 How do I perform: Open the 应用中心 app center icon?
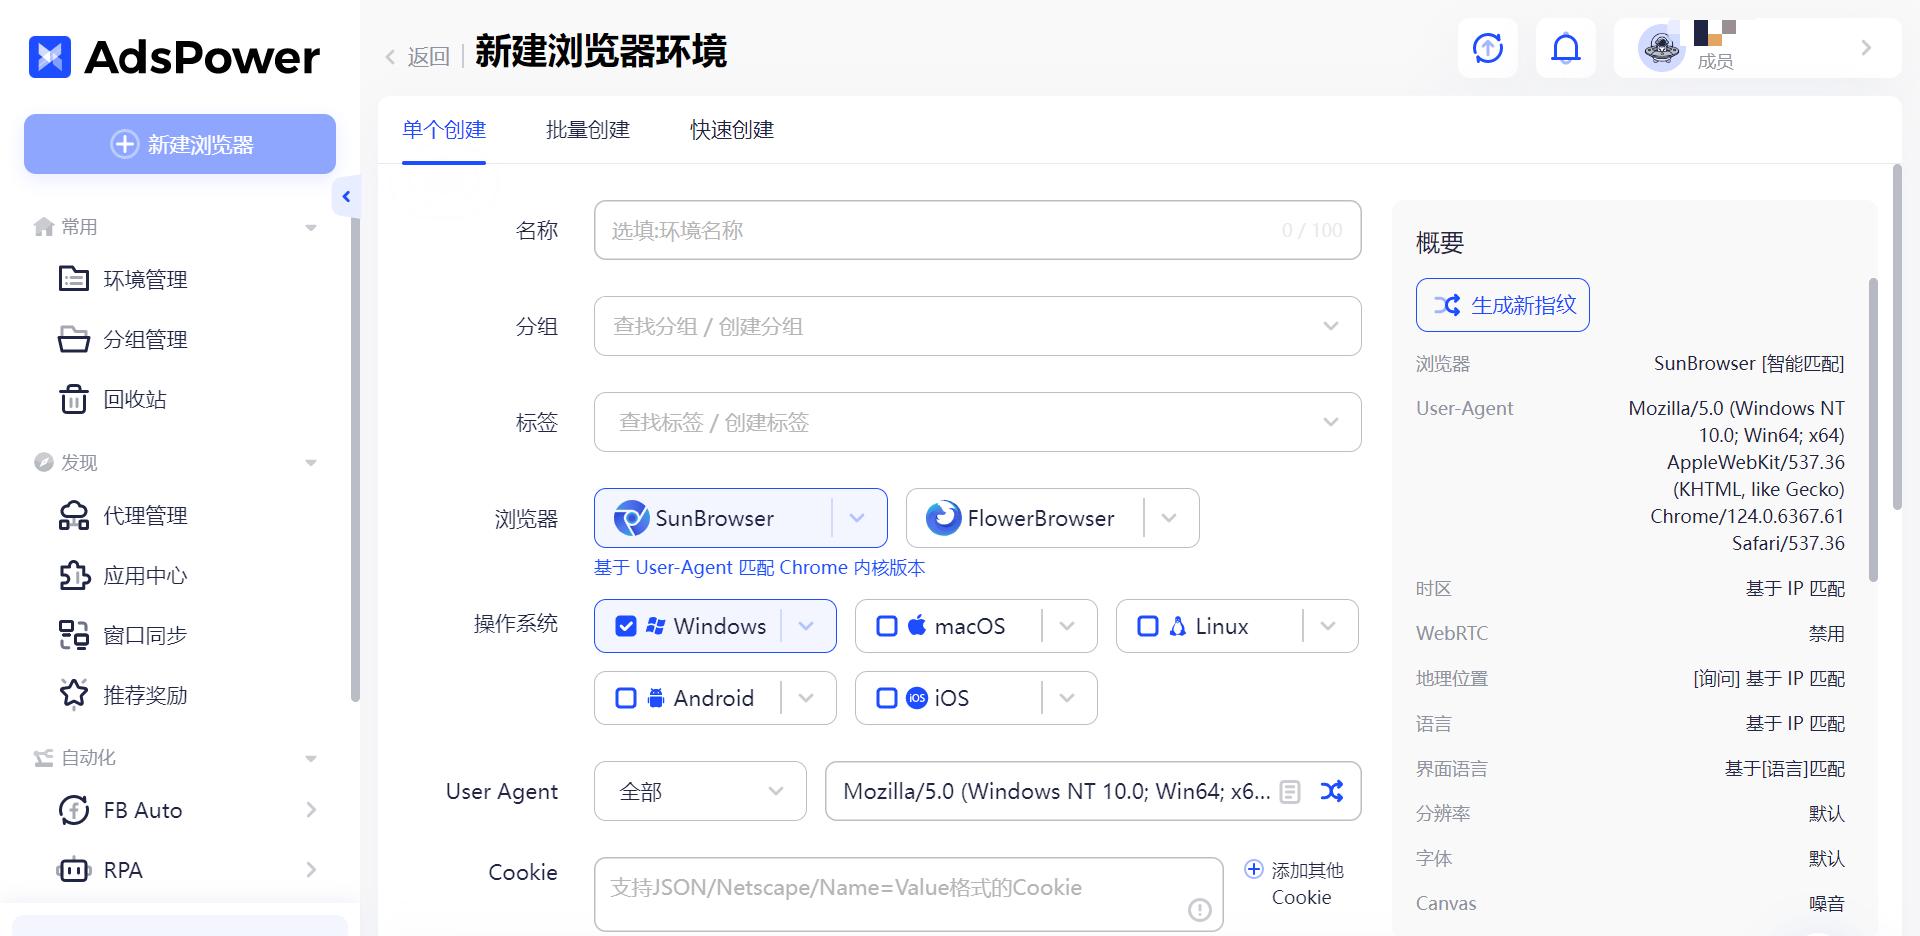point(74,575)
